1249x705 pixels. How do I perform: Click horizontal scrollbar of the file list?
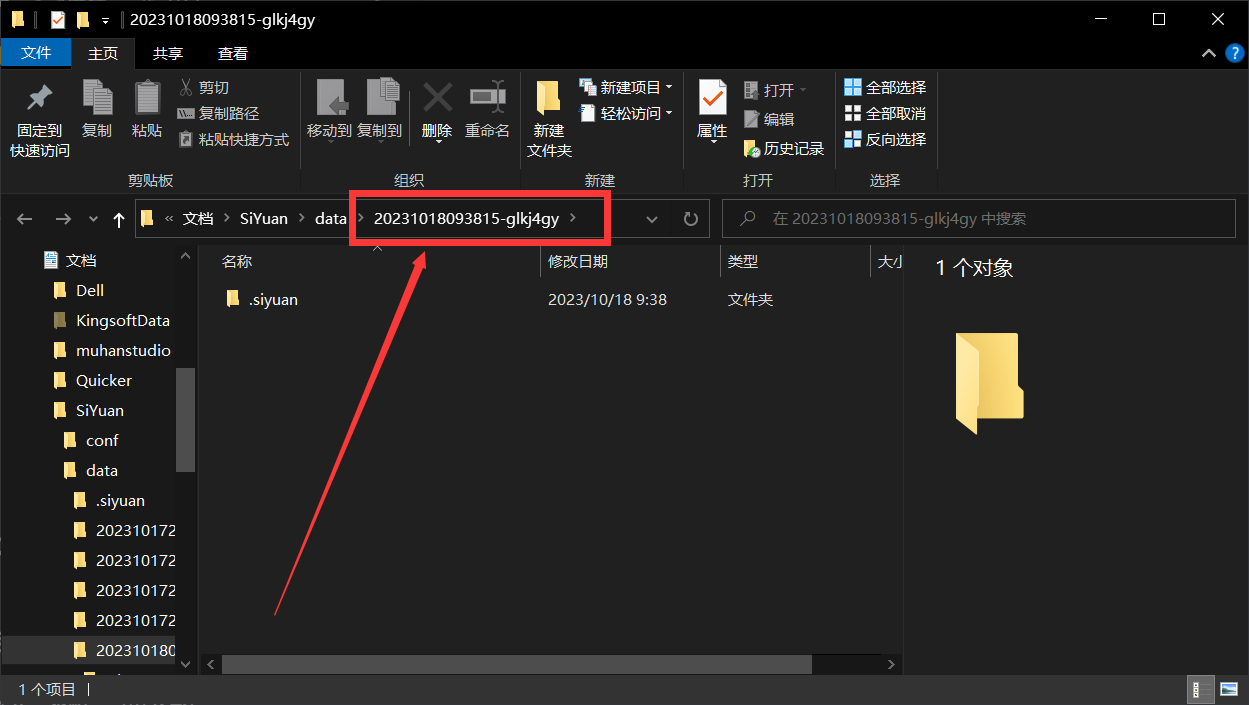(516, 665)
